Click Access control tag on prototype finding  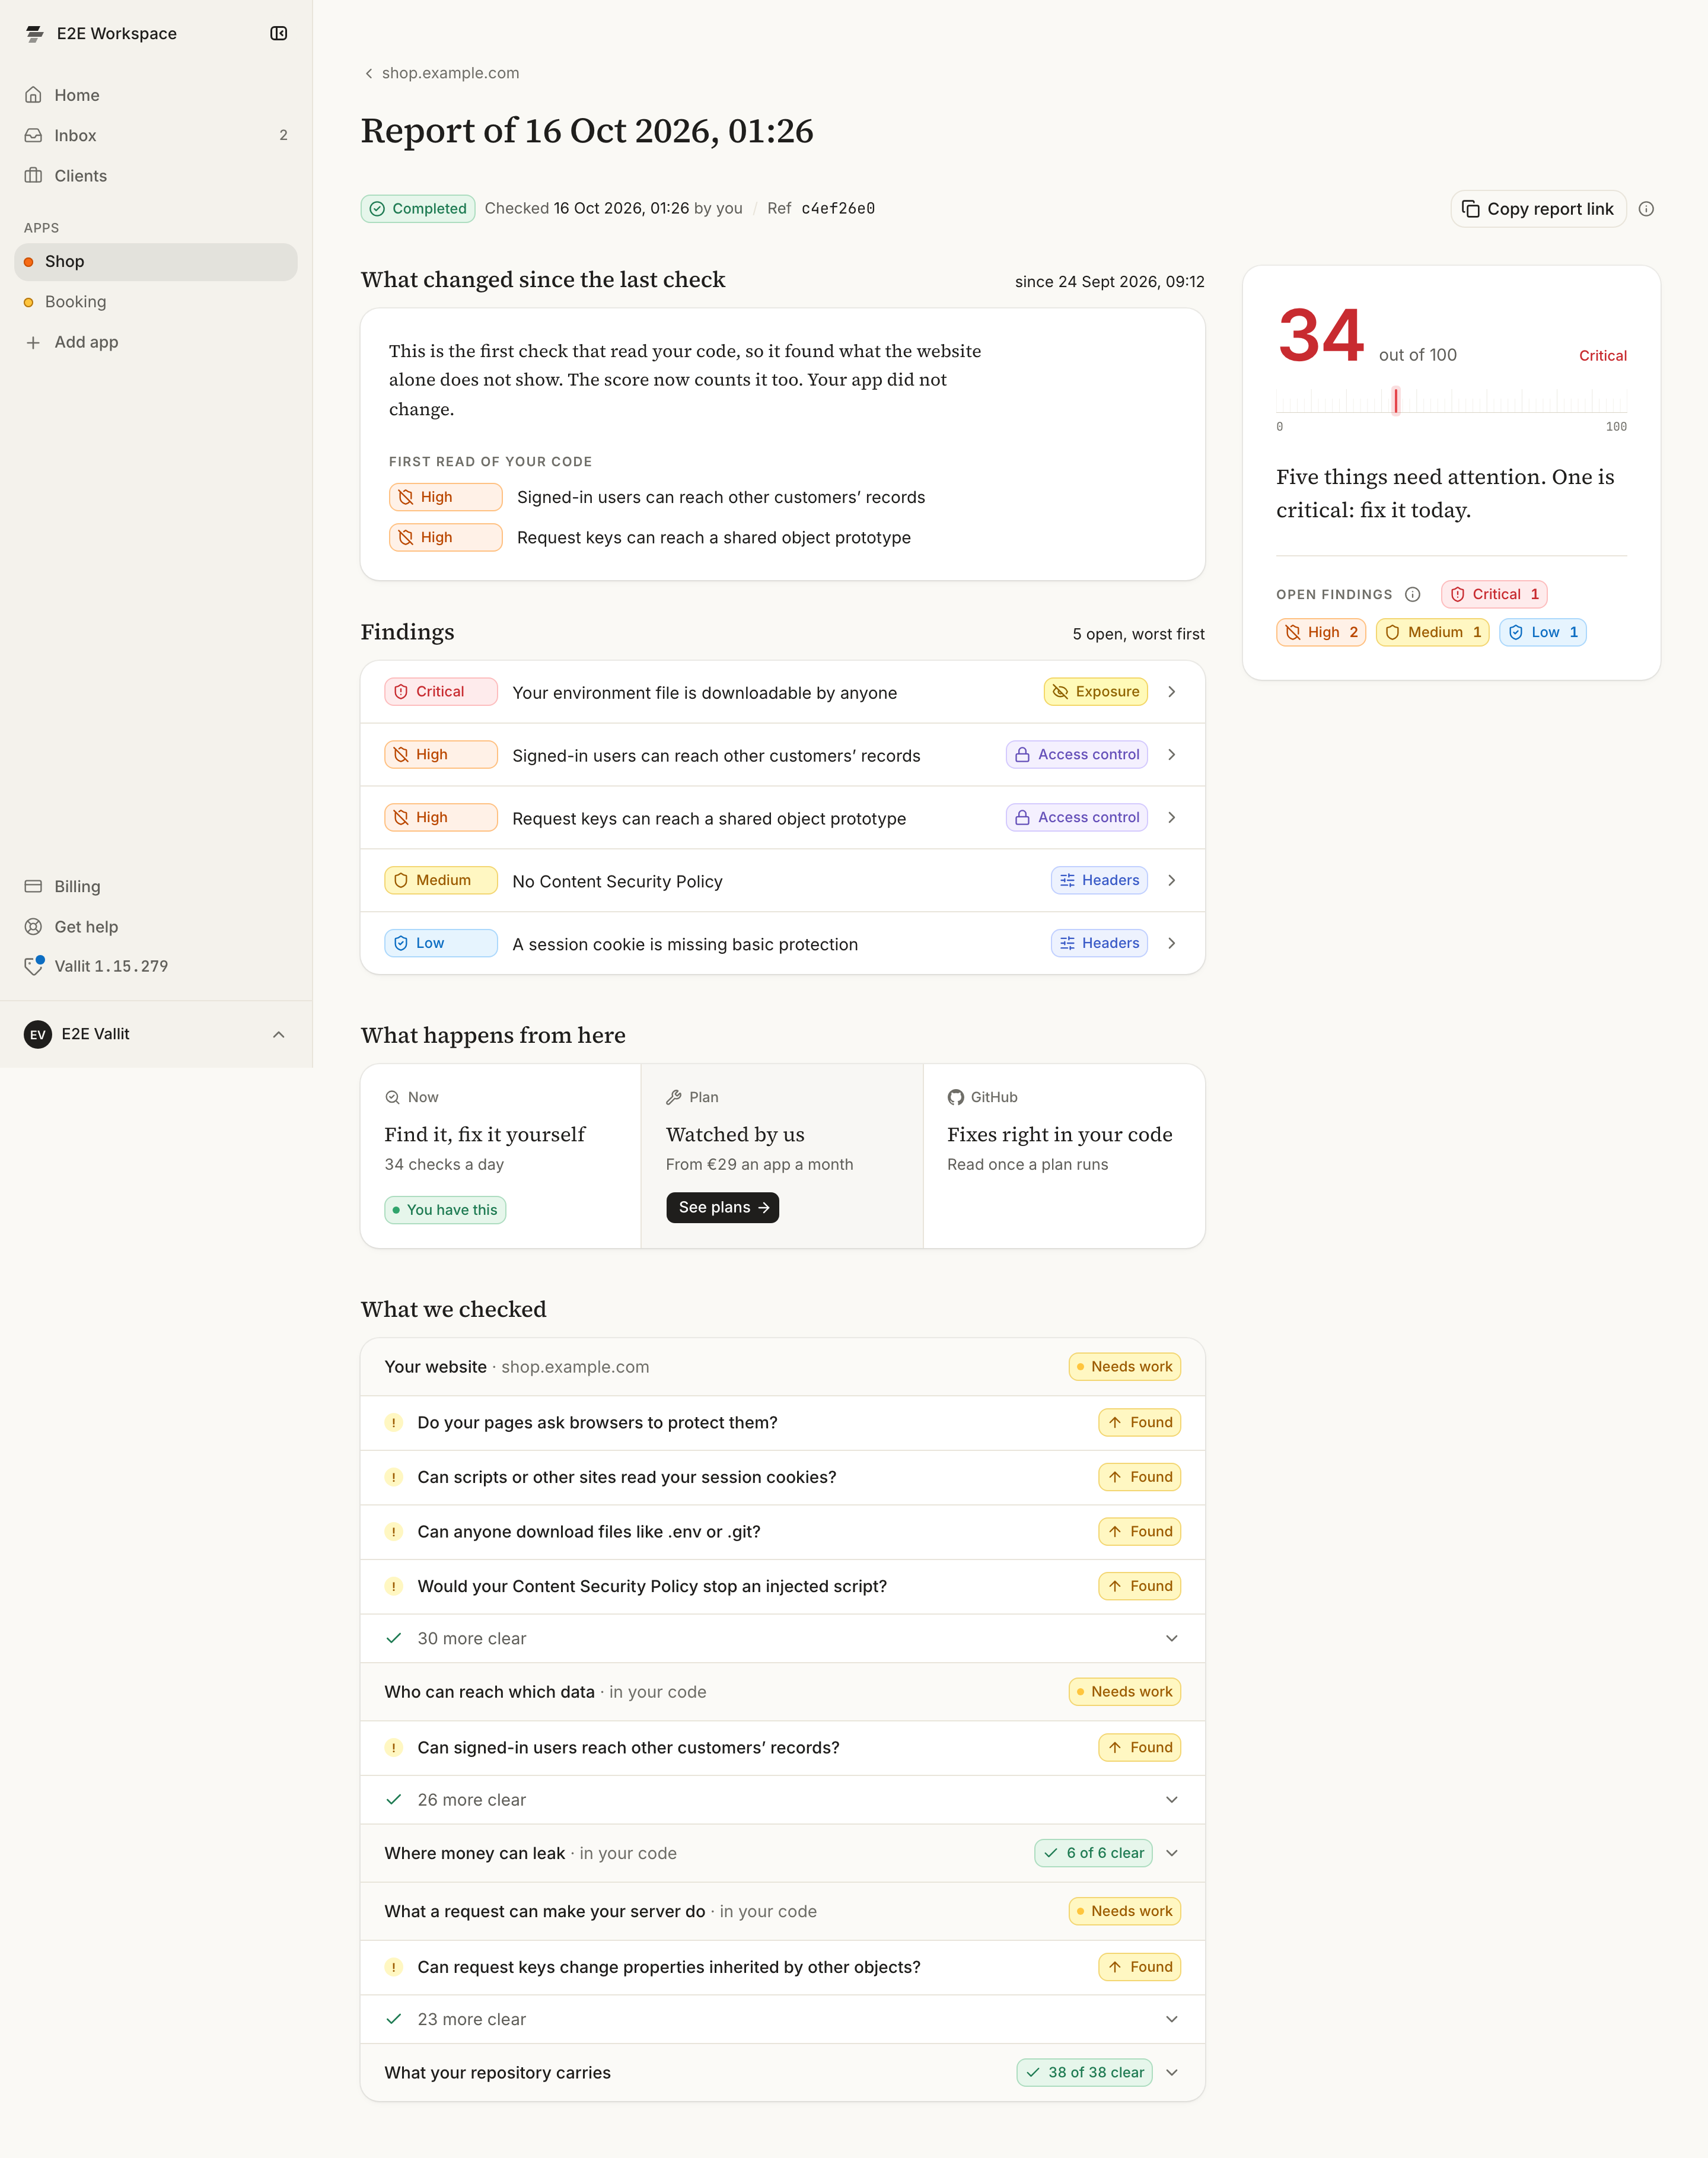pos(1076,818)
